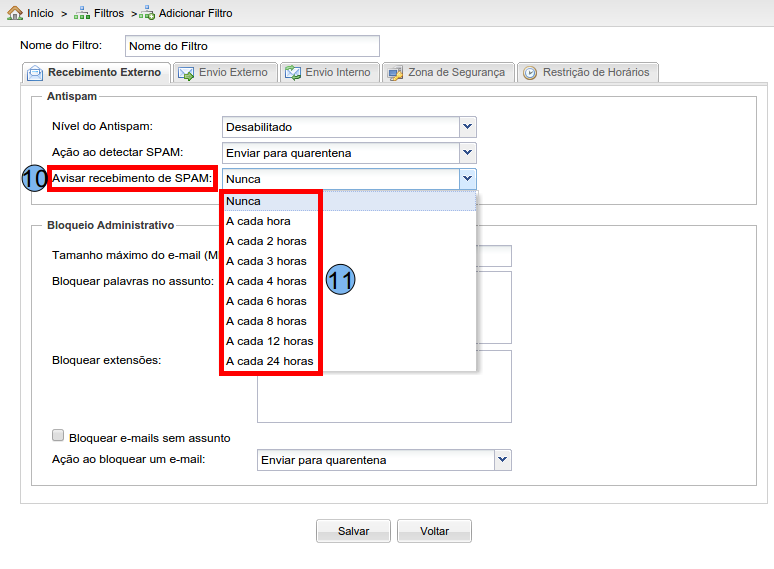Go to the Início breadcrumb link
Viewport: 774px width, 569px height.
tap(41, 13)
